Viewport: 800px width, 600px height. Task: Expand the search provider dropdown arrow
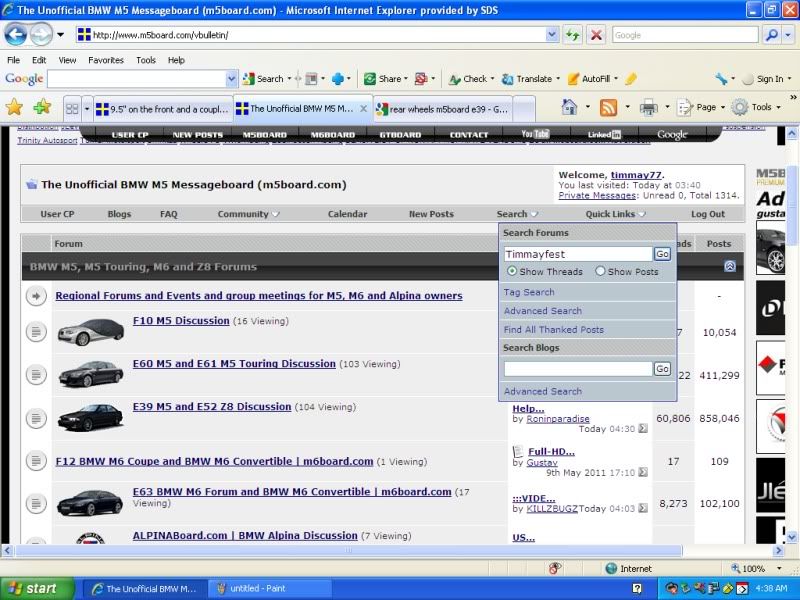coord(789,35)
